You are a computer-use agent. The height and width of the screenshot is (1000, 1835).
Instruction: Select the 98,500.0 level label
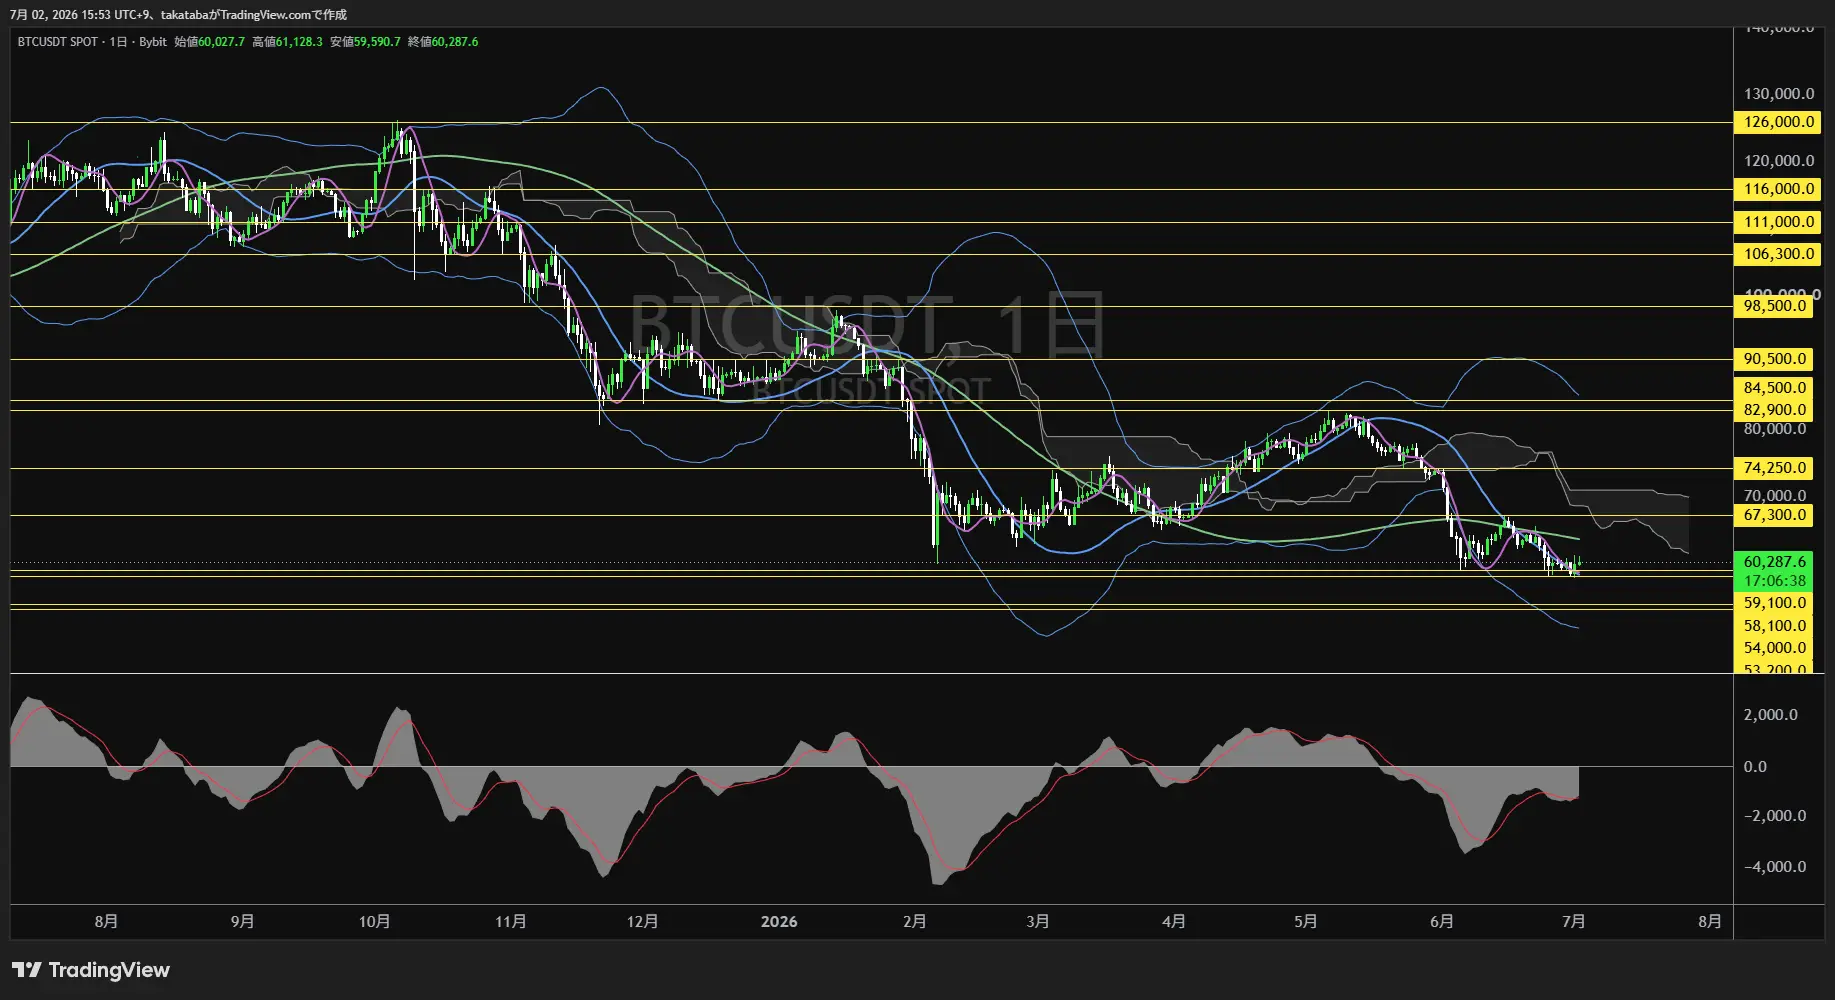1774,306
